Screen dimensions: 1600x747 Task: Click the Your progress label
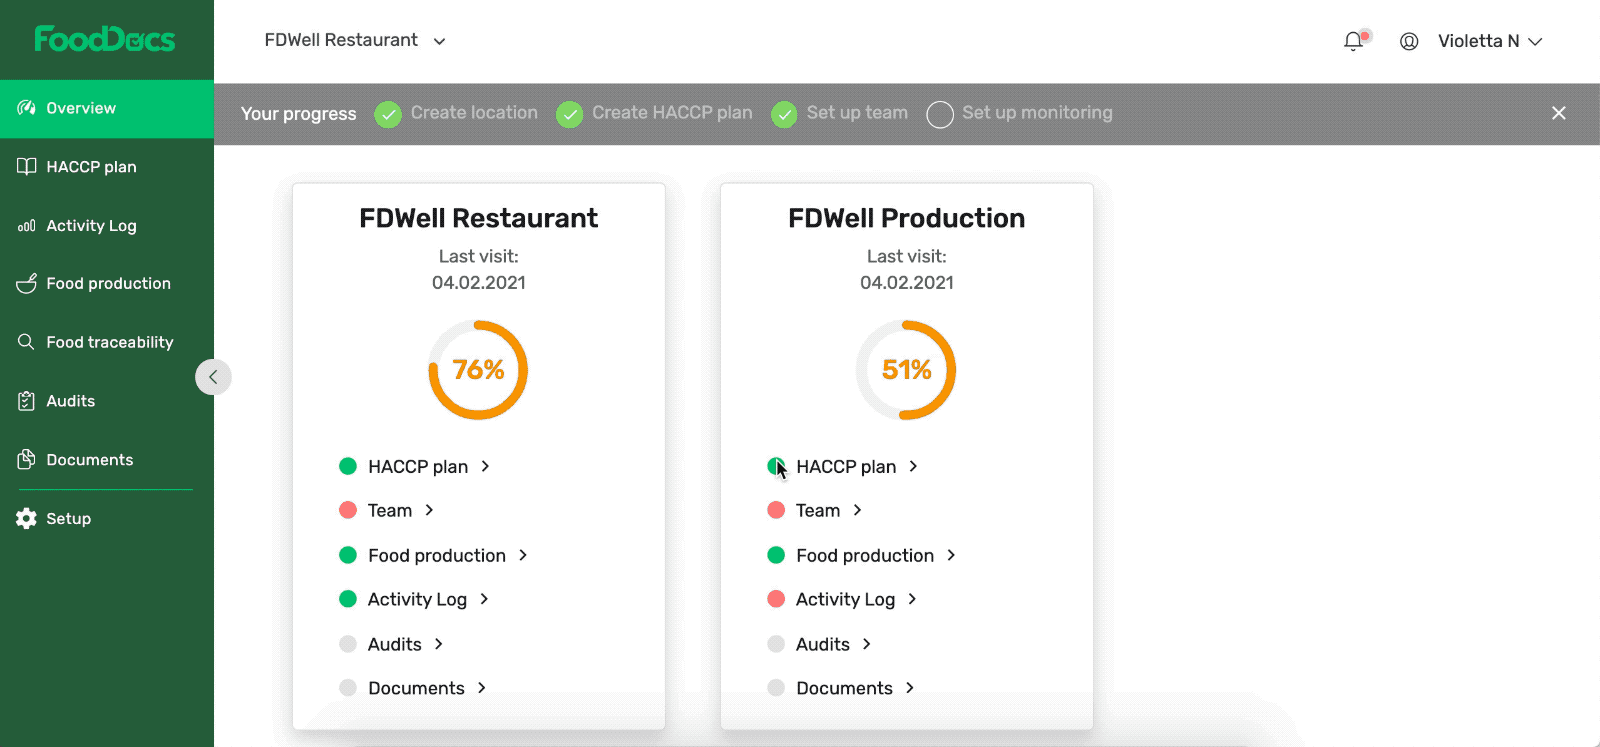click(298, 114)
